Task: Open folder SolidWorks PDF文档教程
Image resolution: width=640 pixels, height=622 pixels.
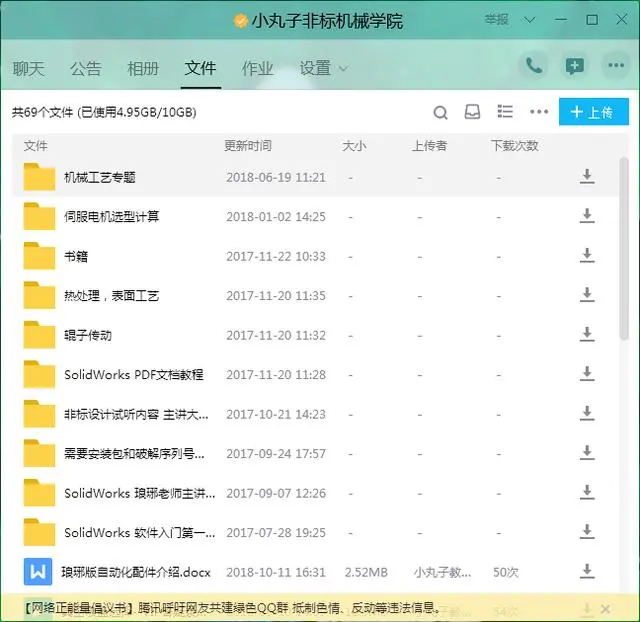Action: pos(134,375)
